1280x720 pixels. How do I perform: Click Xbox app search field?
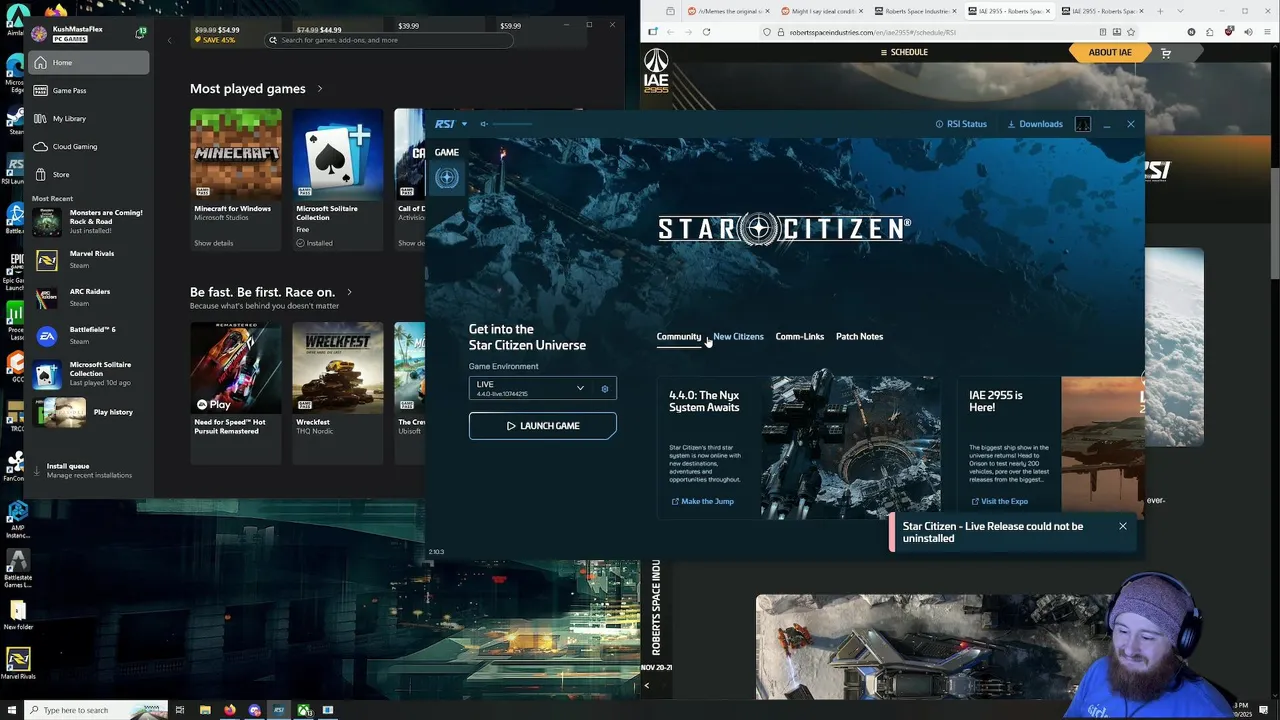click(390, 40)
